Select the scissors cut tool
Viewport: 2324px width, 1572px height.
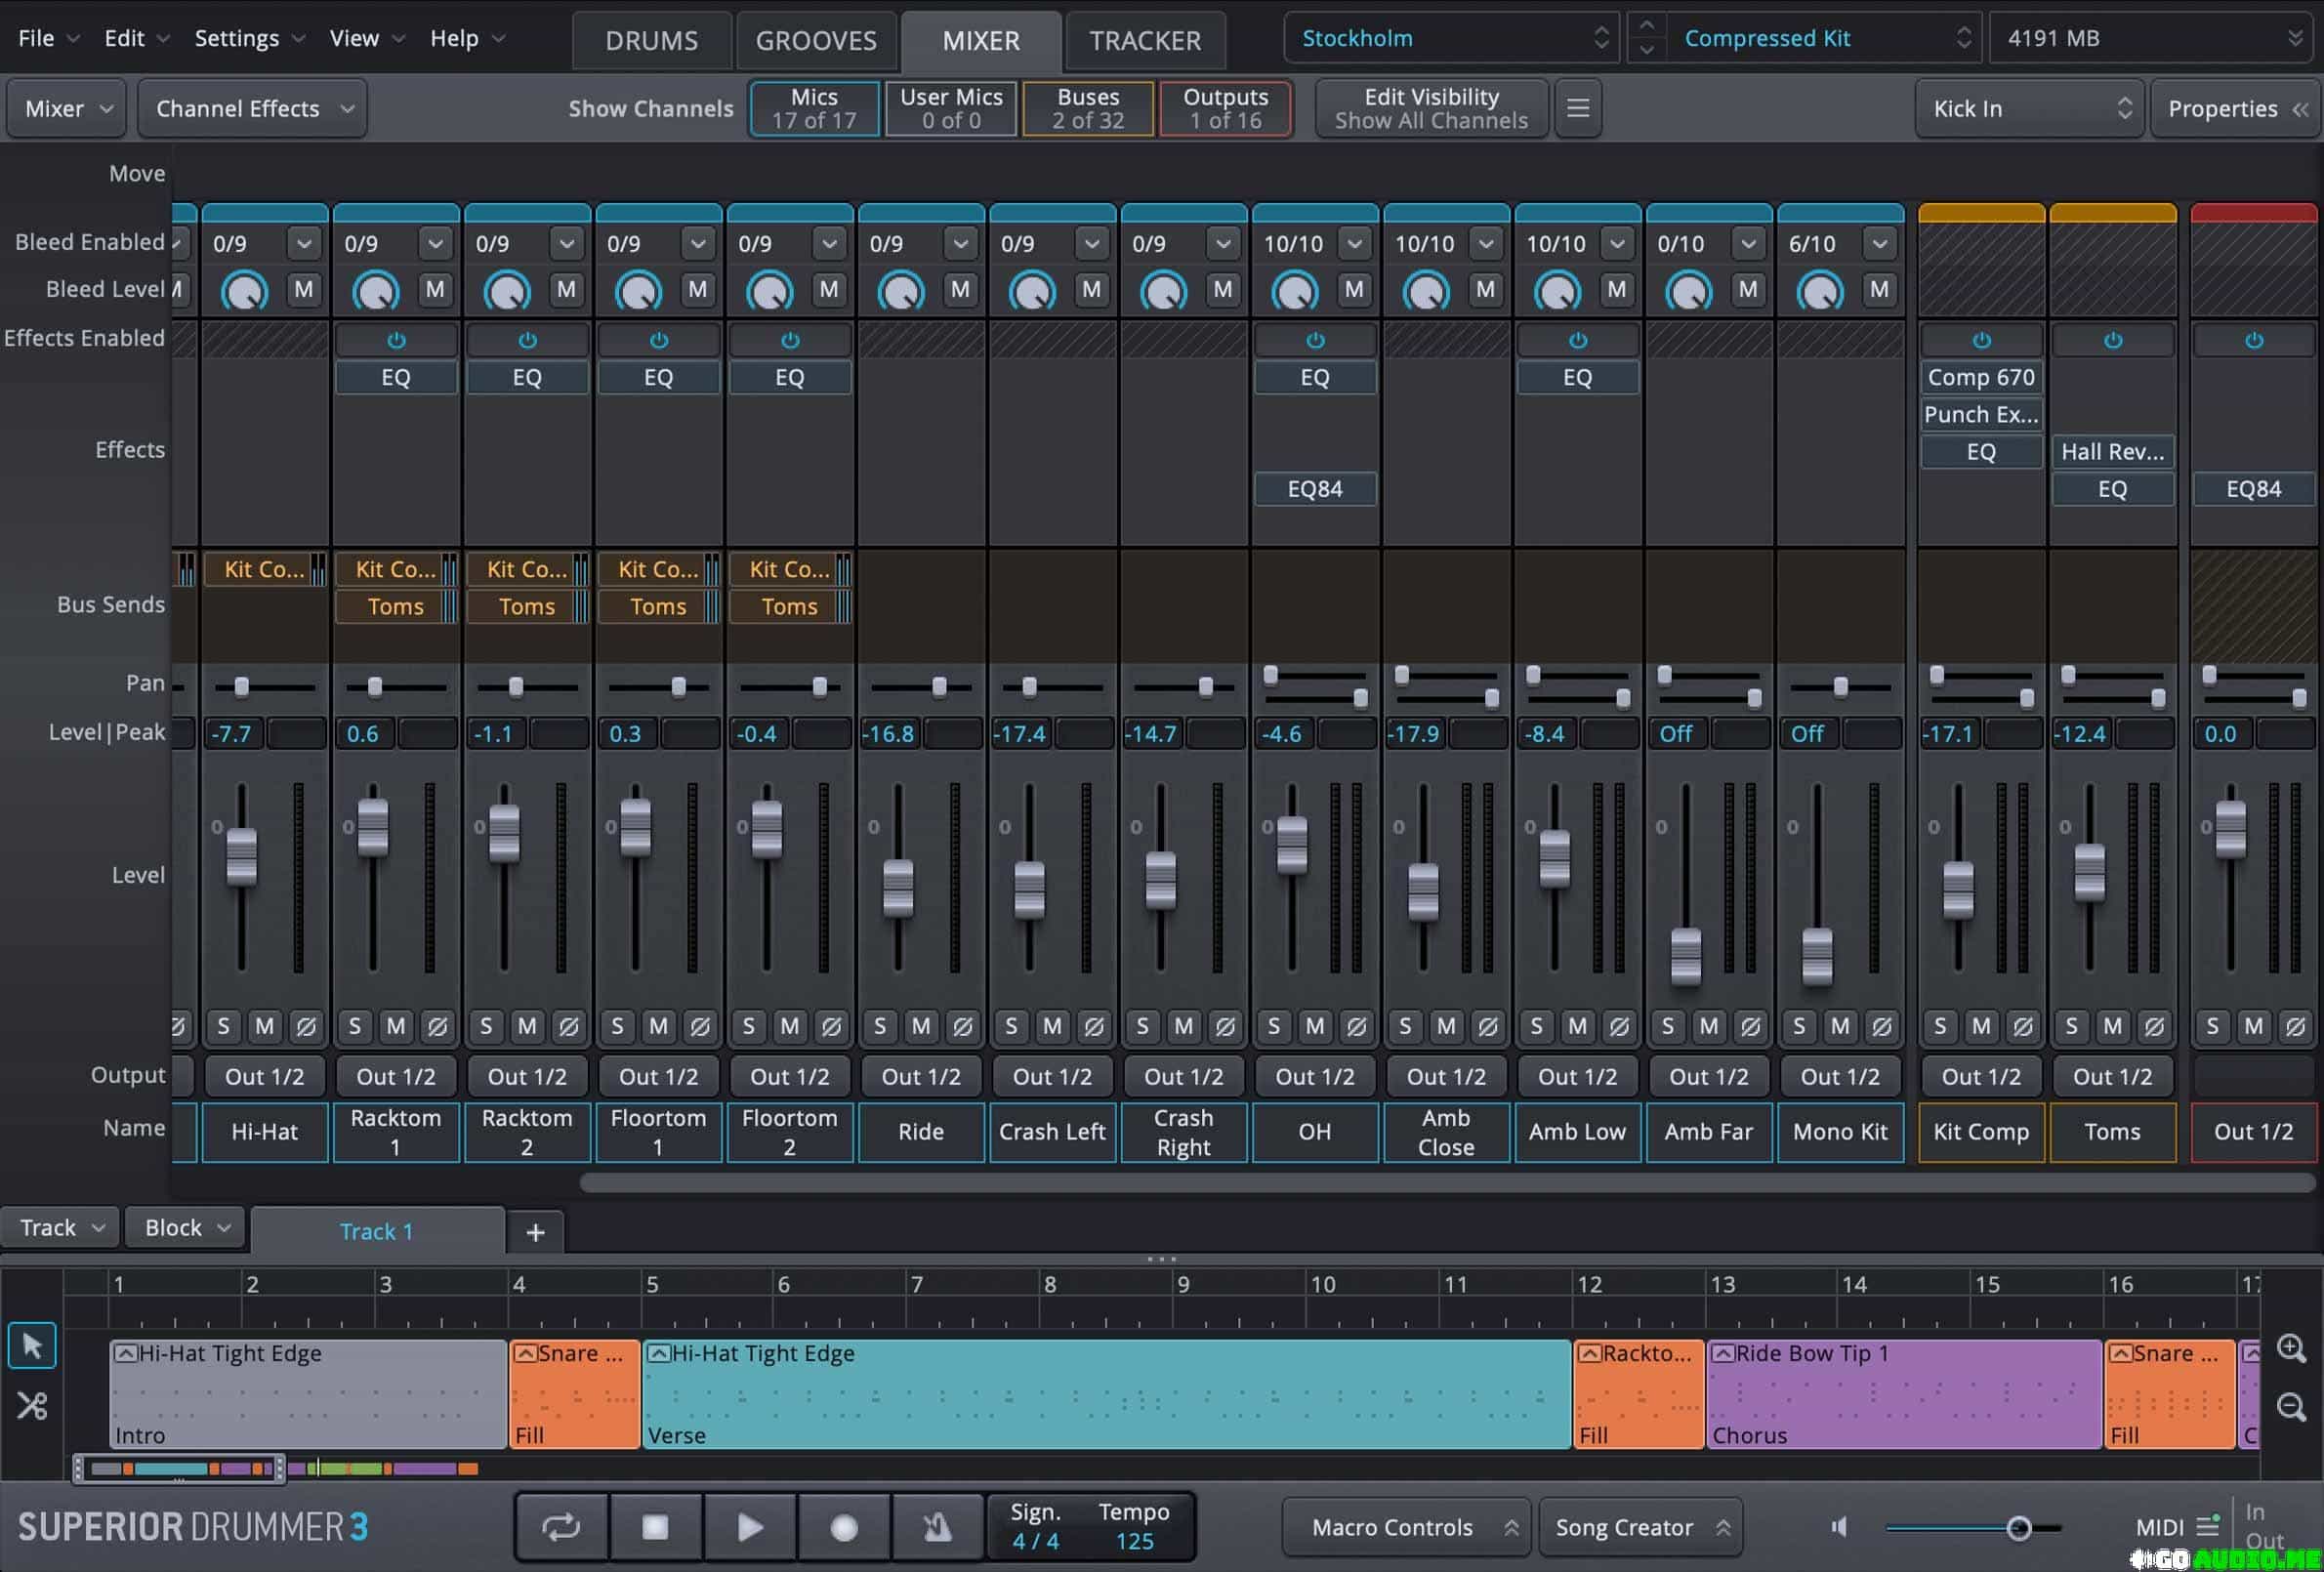(32, 1406)
